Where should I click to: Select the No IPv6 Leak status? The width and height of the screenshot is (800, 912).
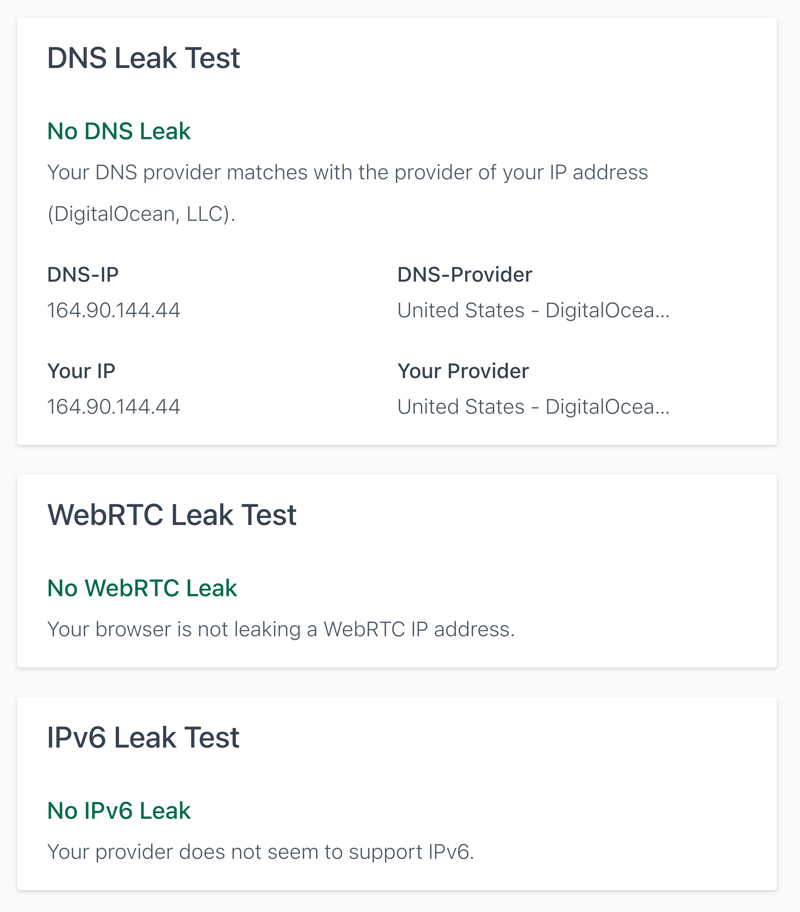click(119, 811)
